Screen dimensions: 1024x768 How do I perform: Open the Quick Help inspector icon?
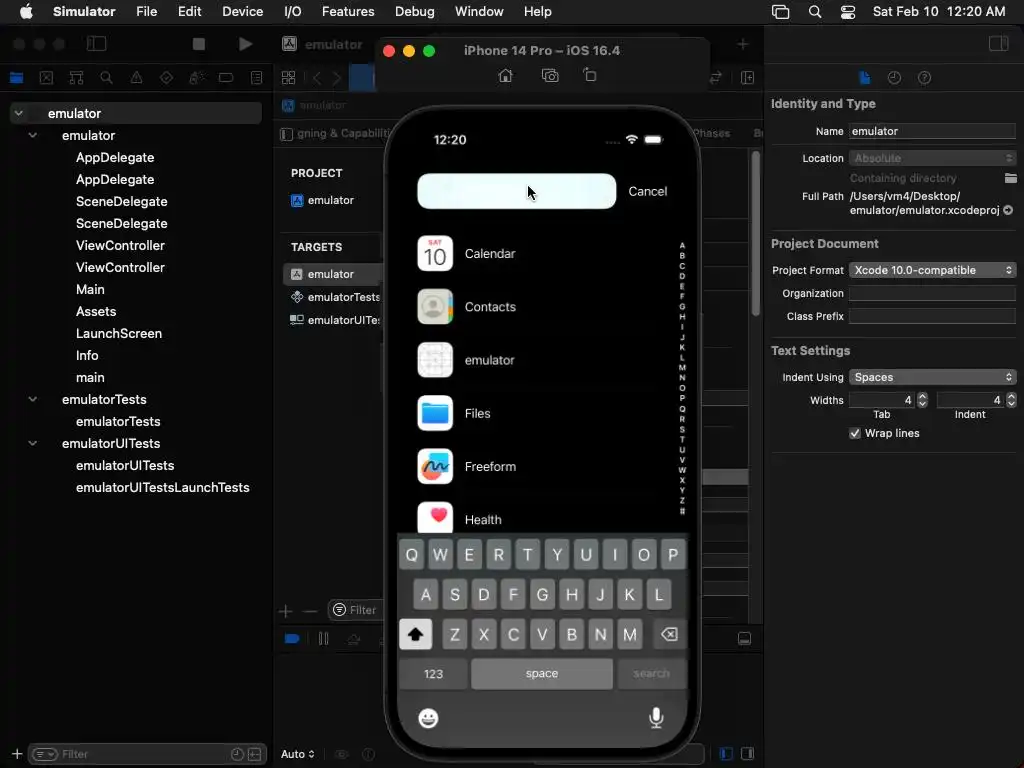(x=925, y=78)
